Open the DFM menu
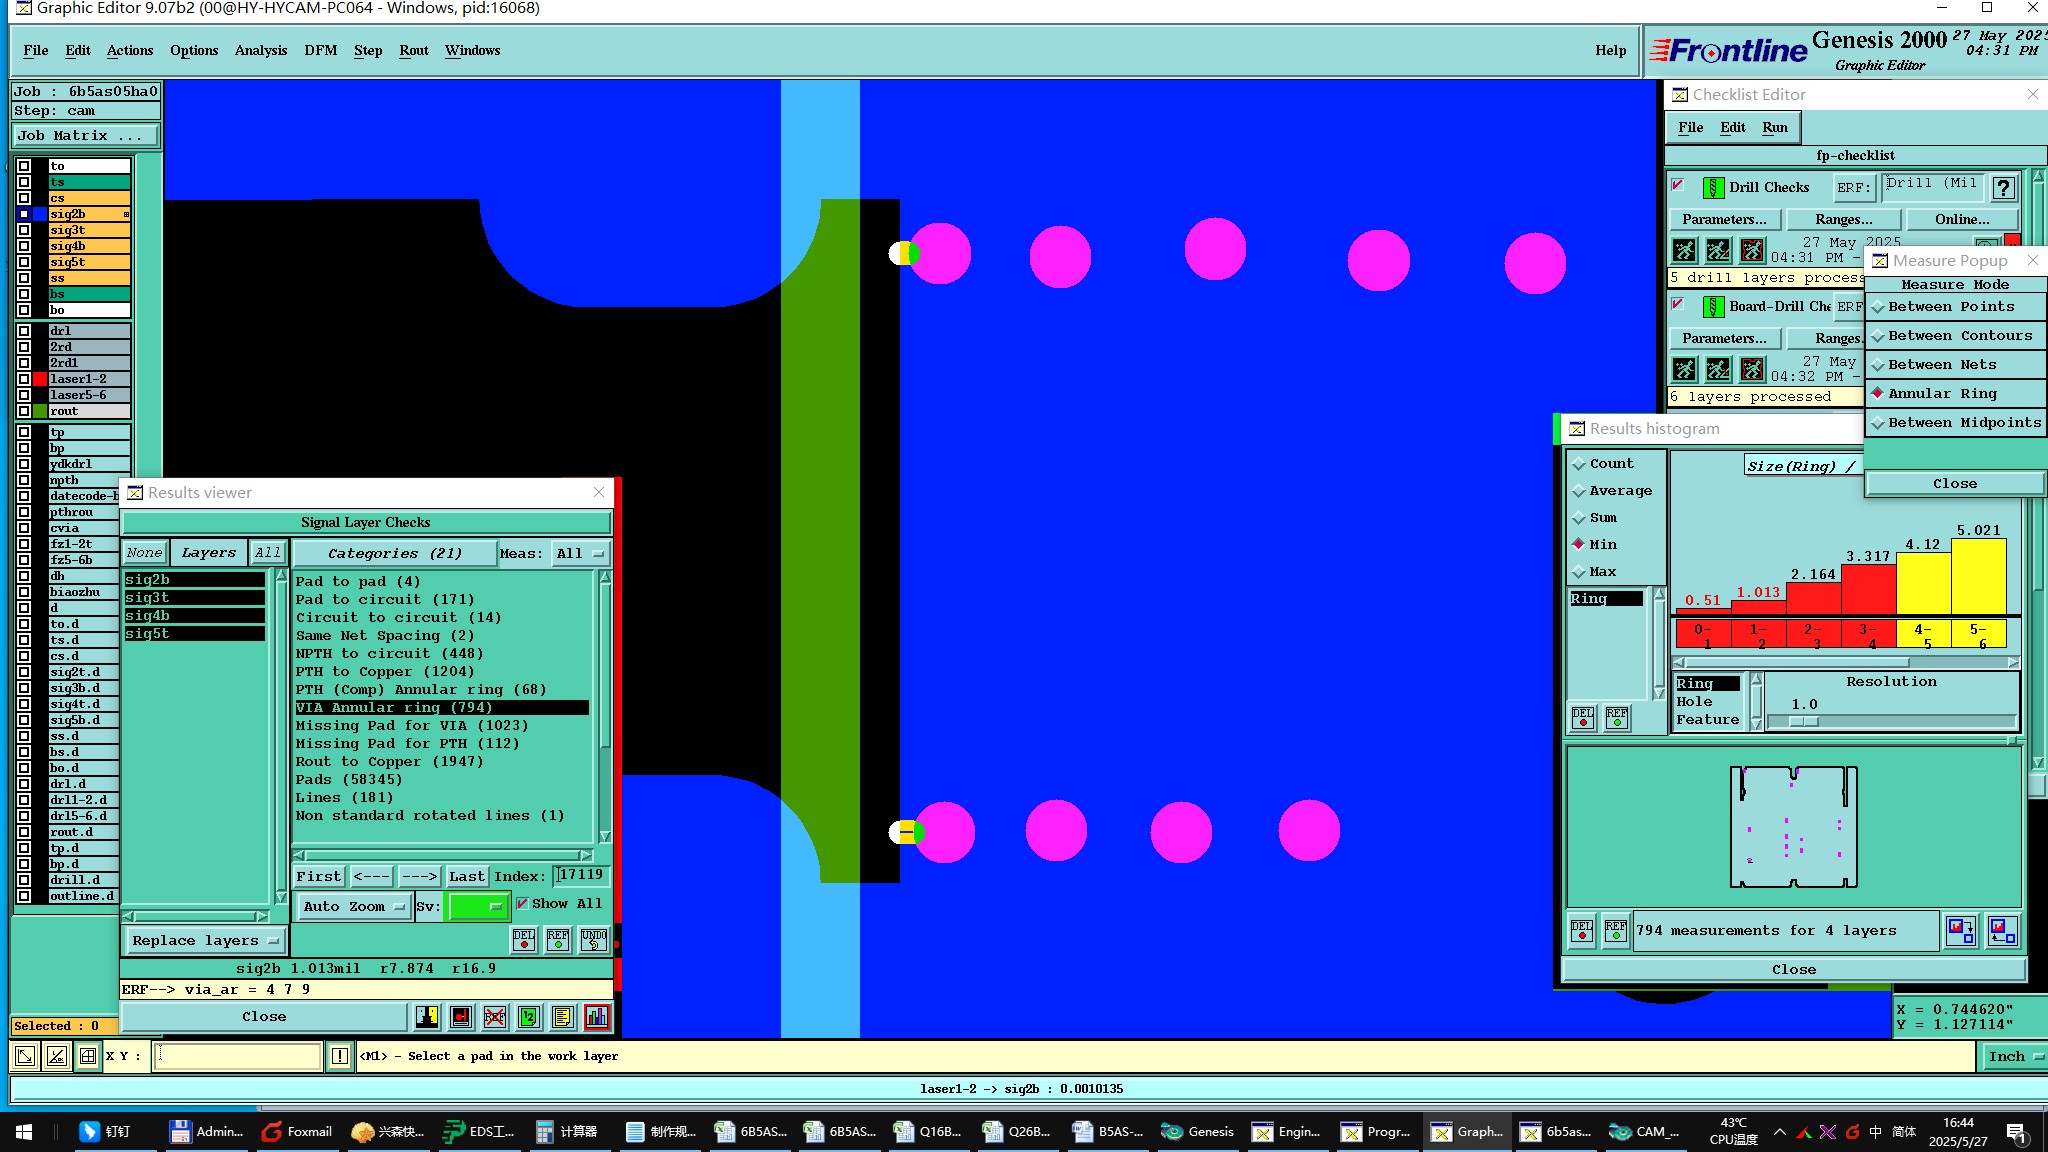The image size is (2048, 1152). [320, 50]
